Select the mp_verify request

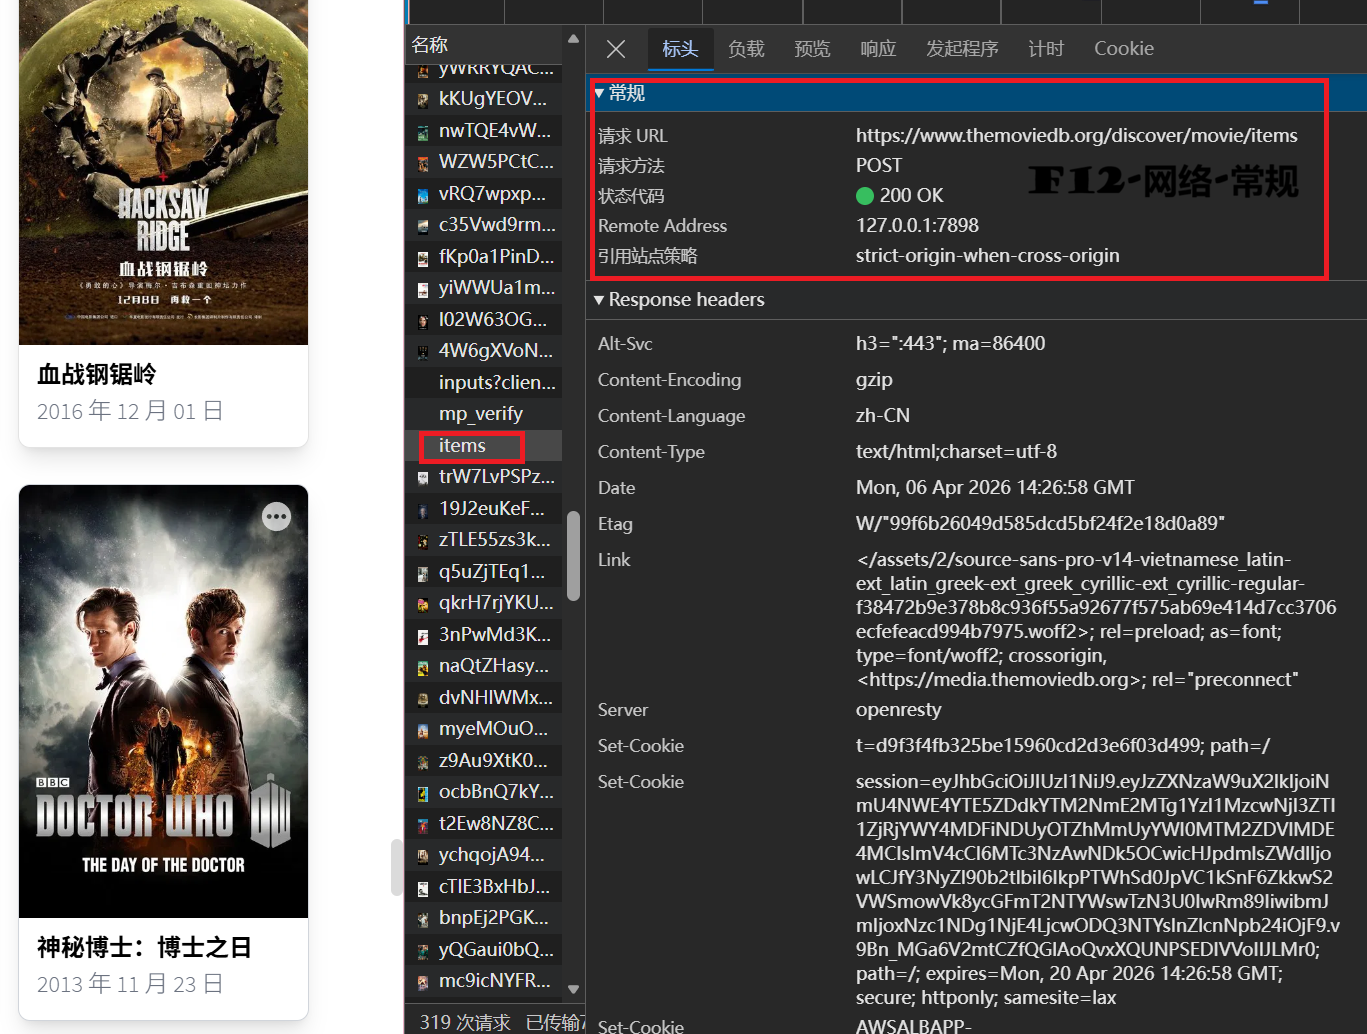(484, 413)
